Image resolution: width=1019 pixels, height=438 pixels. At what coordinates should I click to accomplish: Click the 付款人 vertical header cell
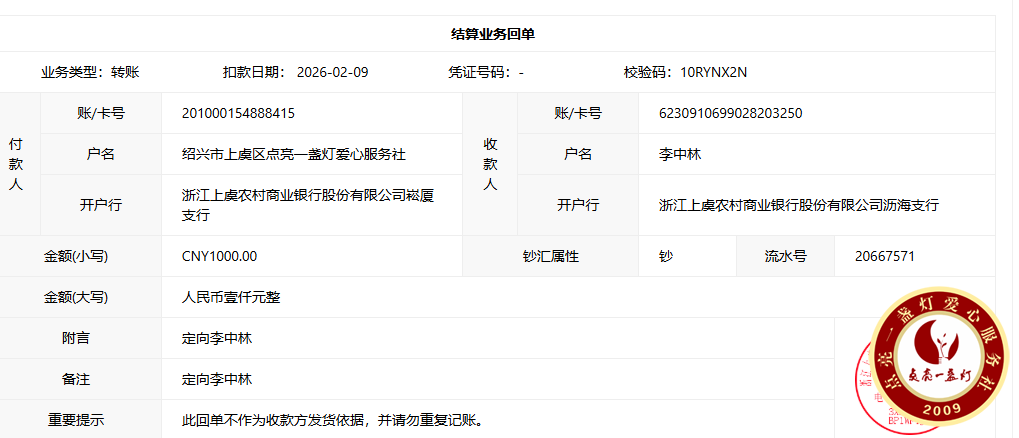point(16,164)
